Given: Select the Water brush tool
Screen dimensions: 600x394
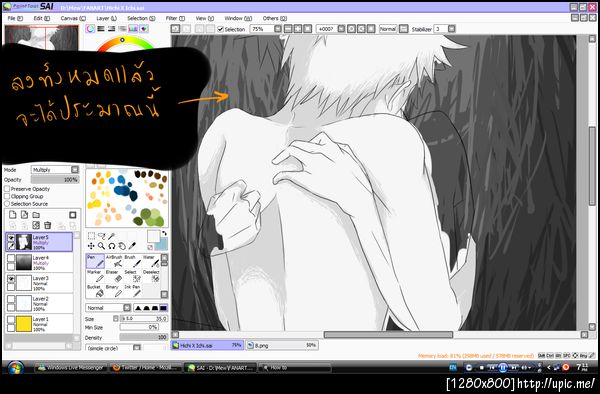Looking at the screenshot, I should (151, 260).
